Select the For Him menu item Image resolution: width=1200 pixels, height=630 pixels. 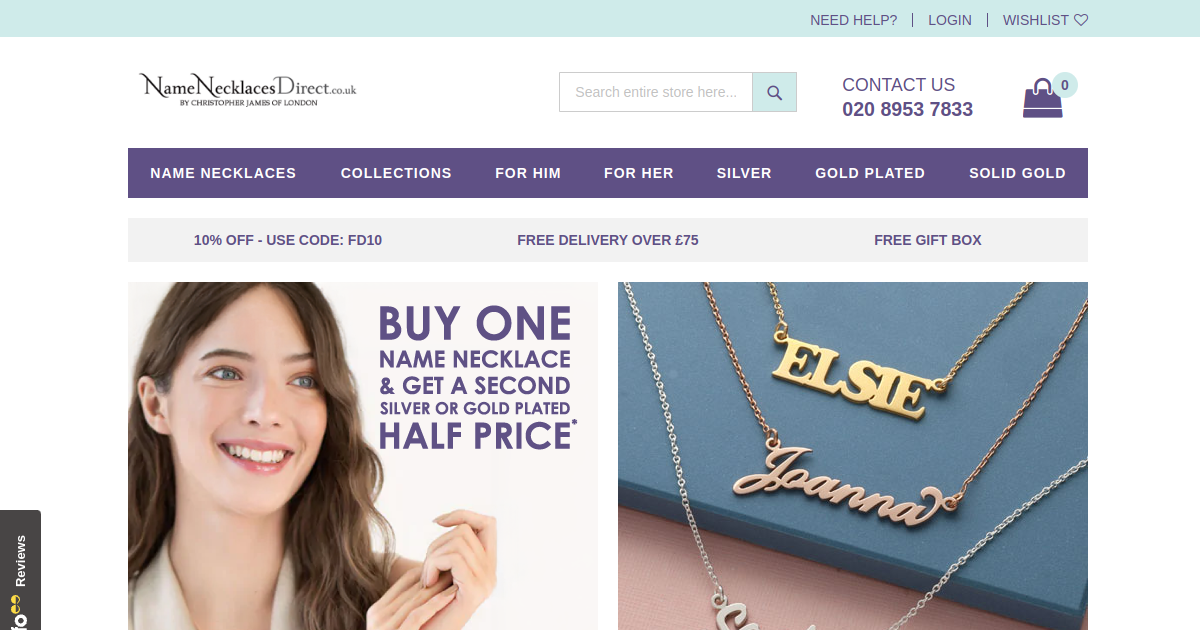528,173
